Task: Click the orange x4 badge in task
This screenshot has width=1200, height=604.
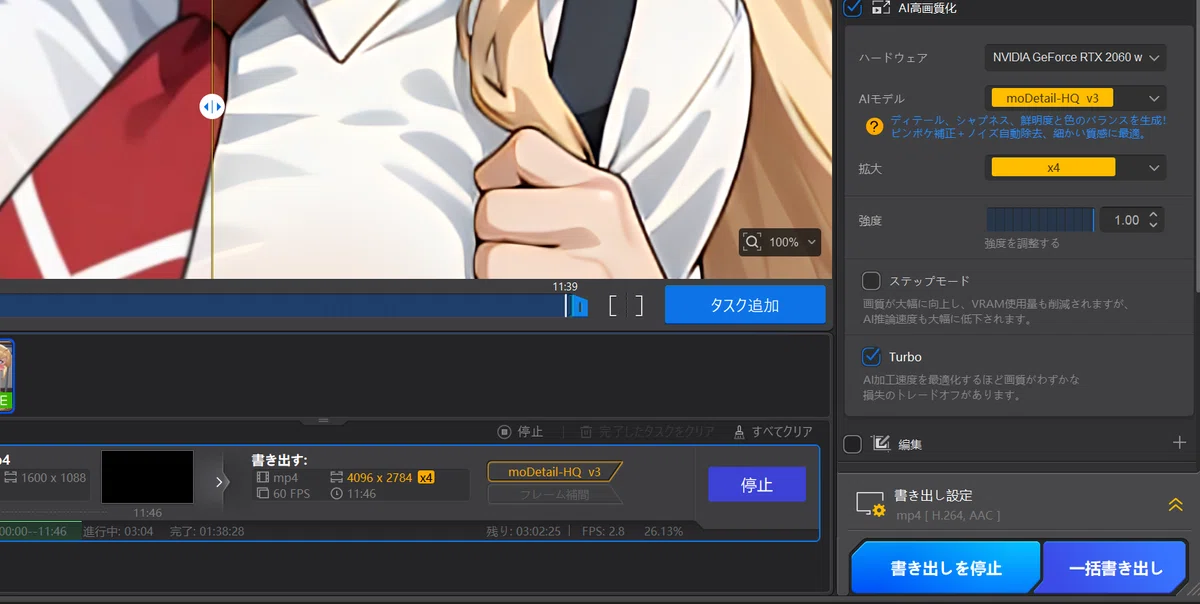Action: 426,478
